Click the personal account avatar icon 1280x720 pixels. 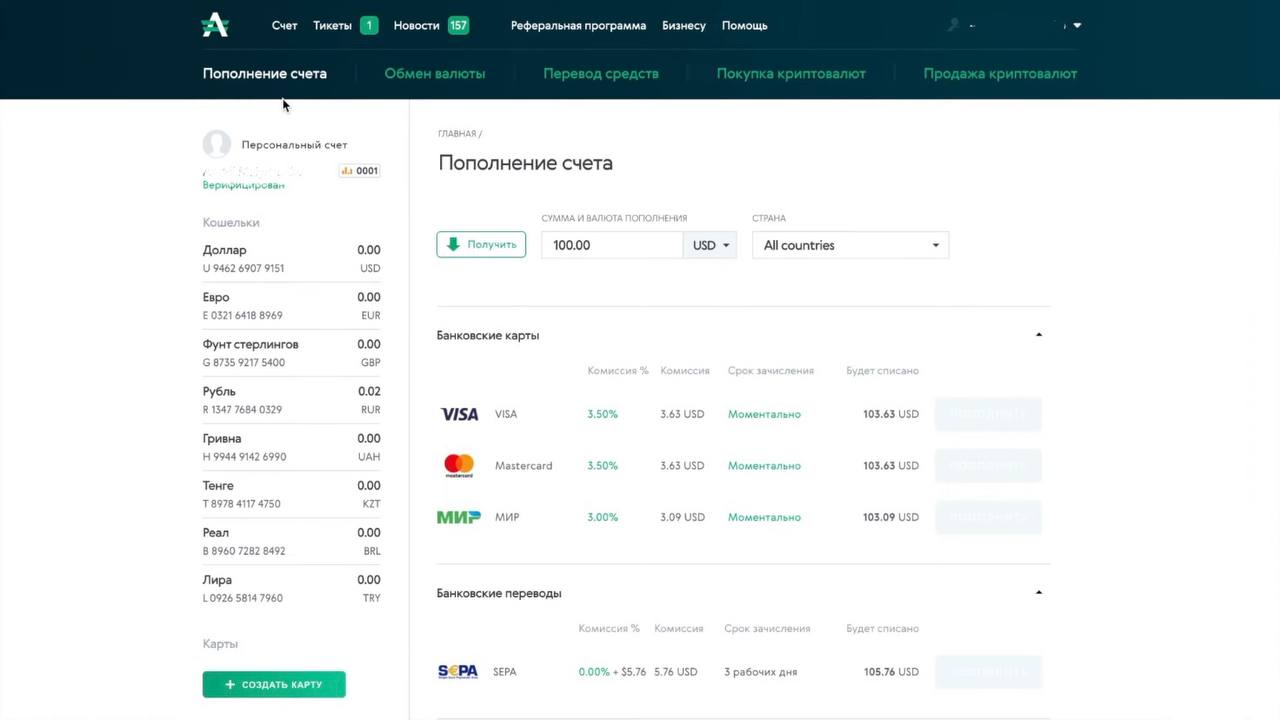click(x=217, y=144)
